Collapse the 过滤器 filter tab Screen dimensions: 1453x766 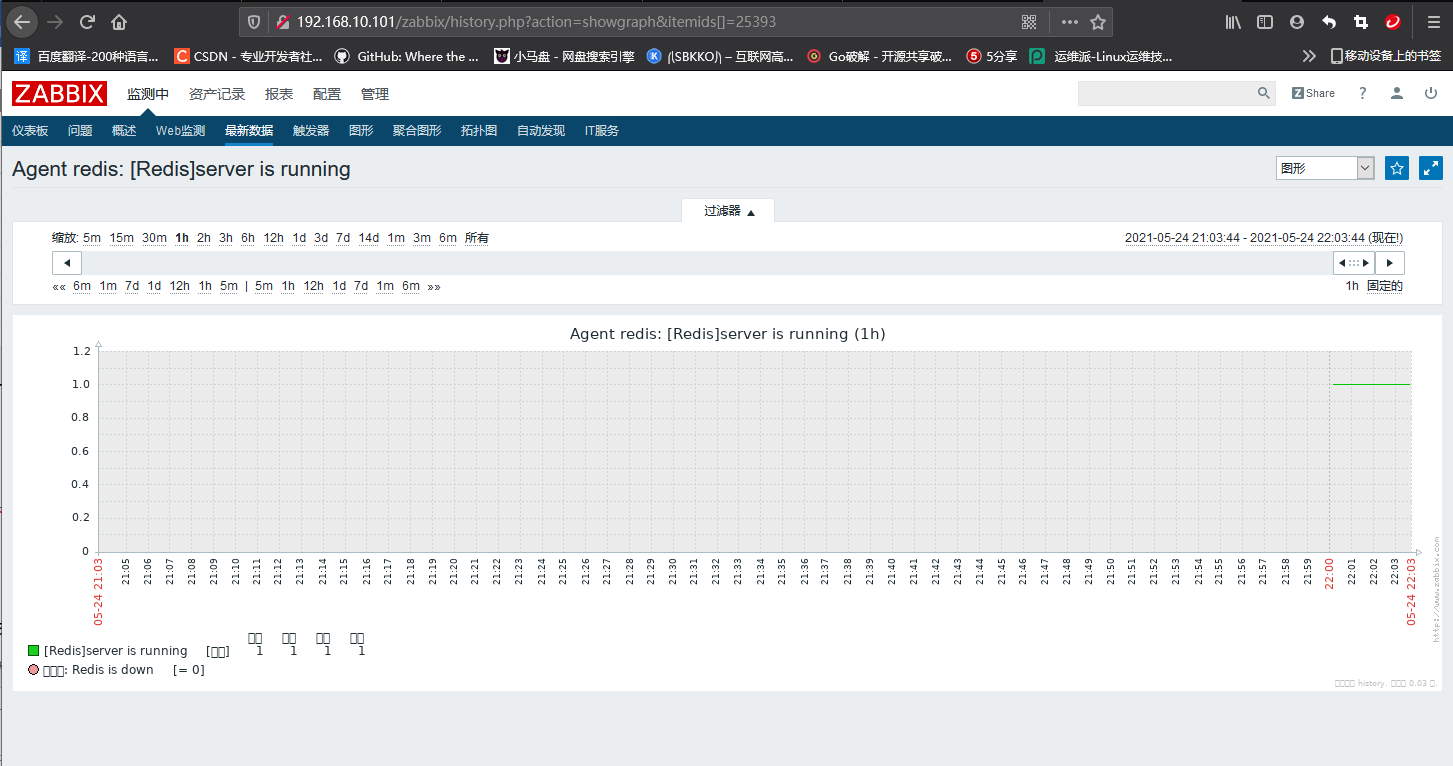pyautogui.click(x=728, y=211)
